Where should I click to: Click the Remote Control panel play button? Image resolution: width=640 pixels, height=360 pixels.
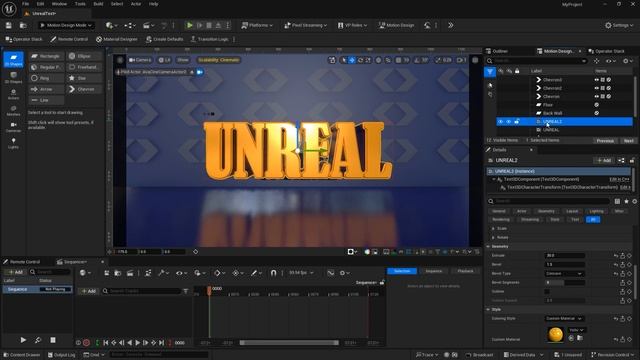pyautogui.click(x=23, y=340)
